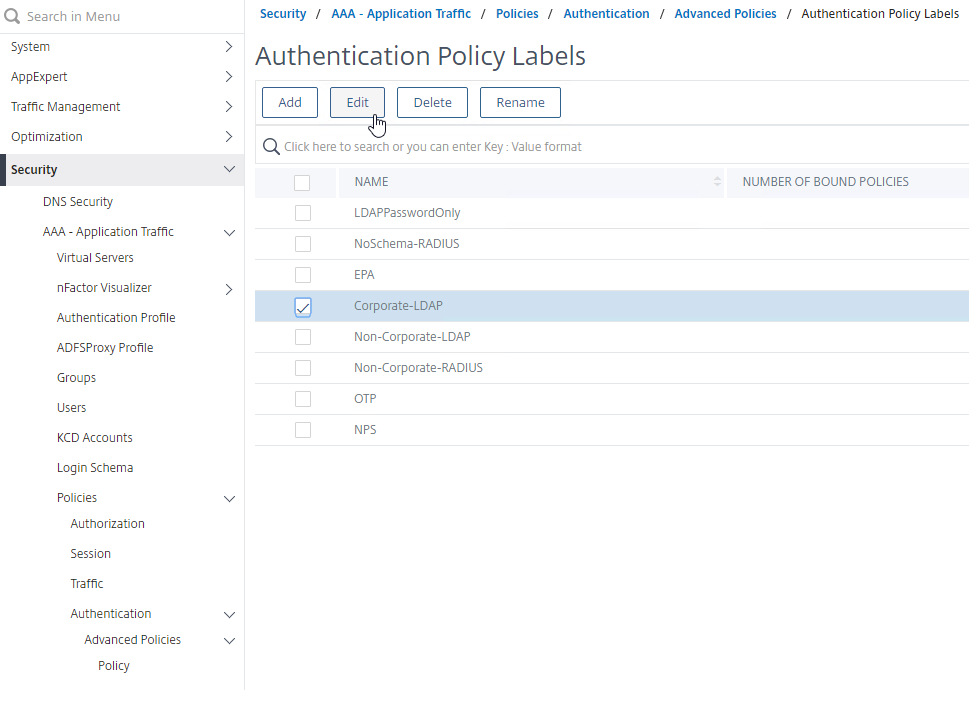Expand nFactor Visualizer submenu arrow
The image size is (969, 720).
pos(229,289)
